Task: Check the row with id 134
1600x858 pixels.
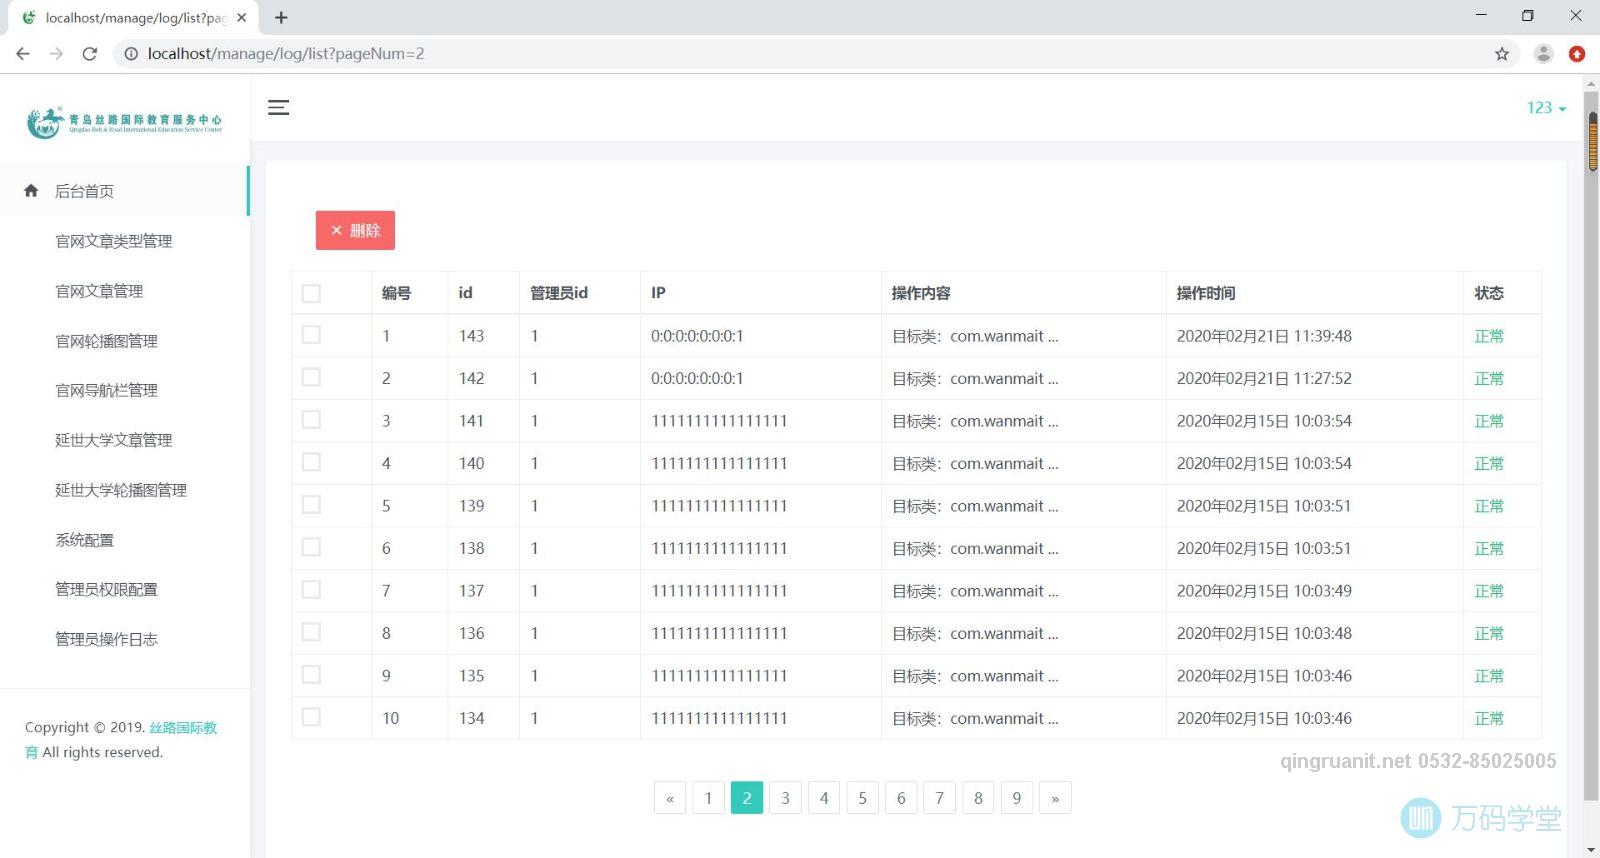Action: point(311,717)
